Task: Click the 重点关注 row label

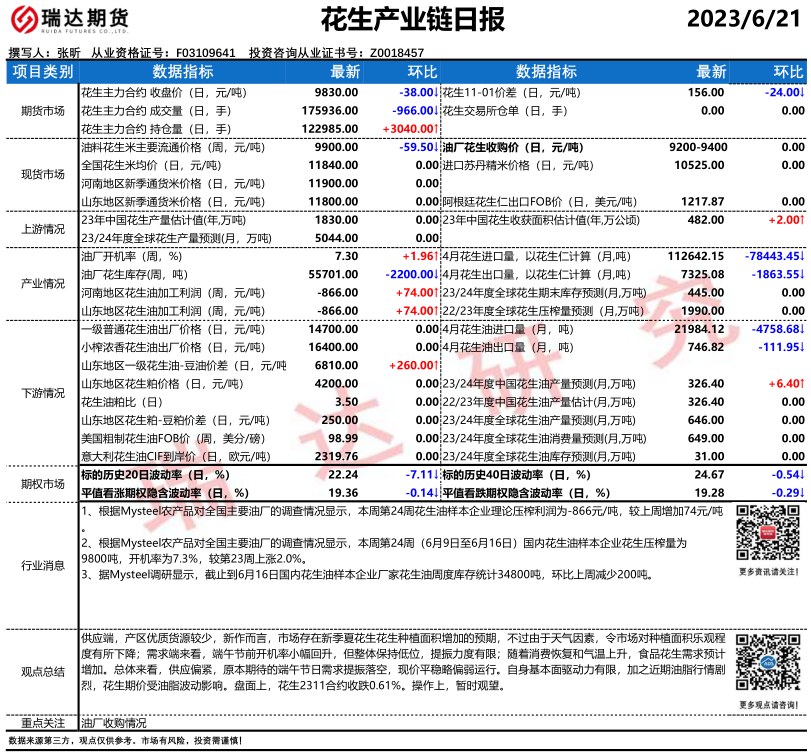Action: click(41, 723)
